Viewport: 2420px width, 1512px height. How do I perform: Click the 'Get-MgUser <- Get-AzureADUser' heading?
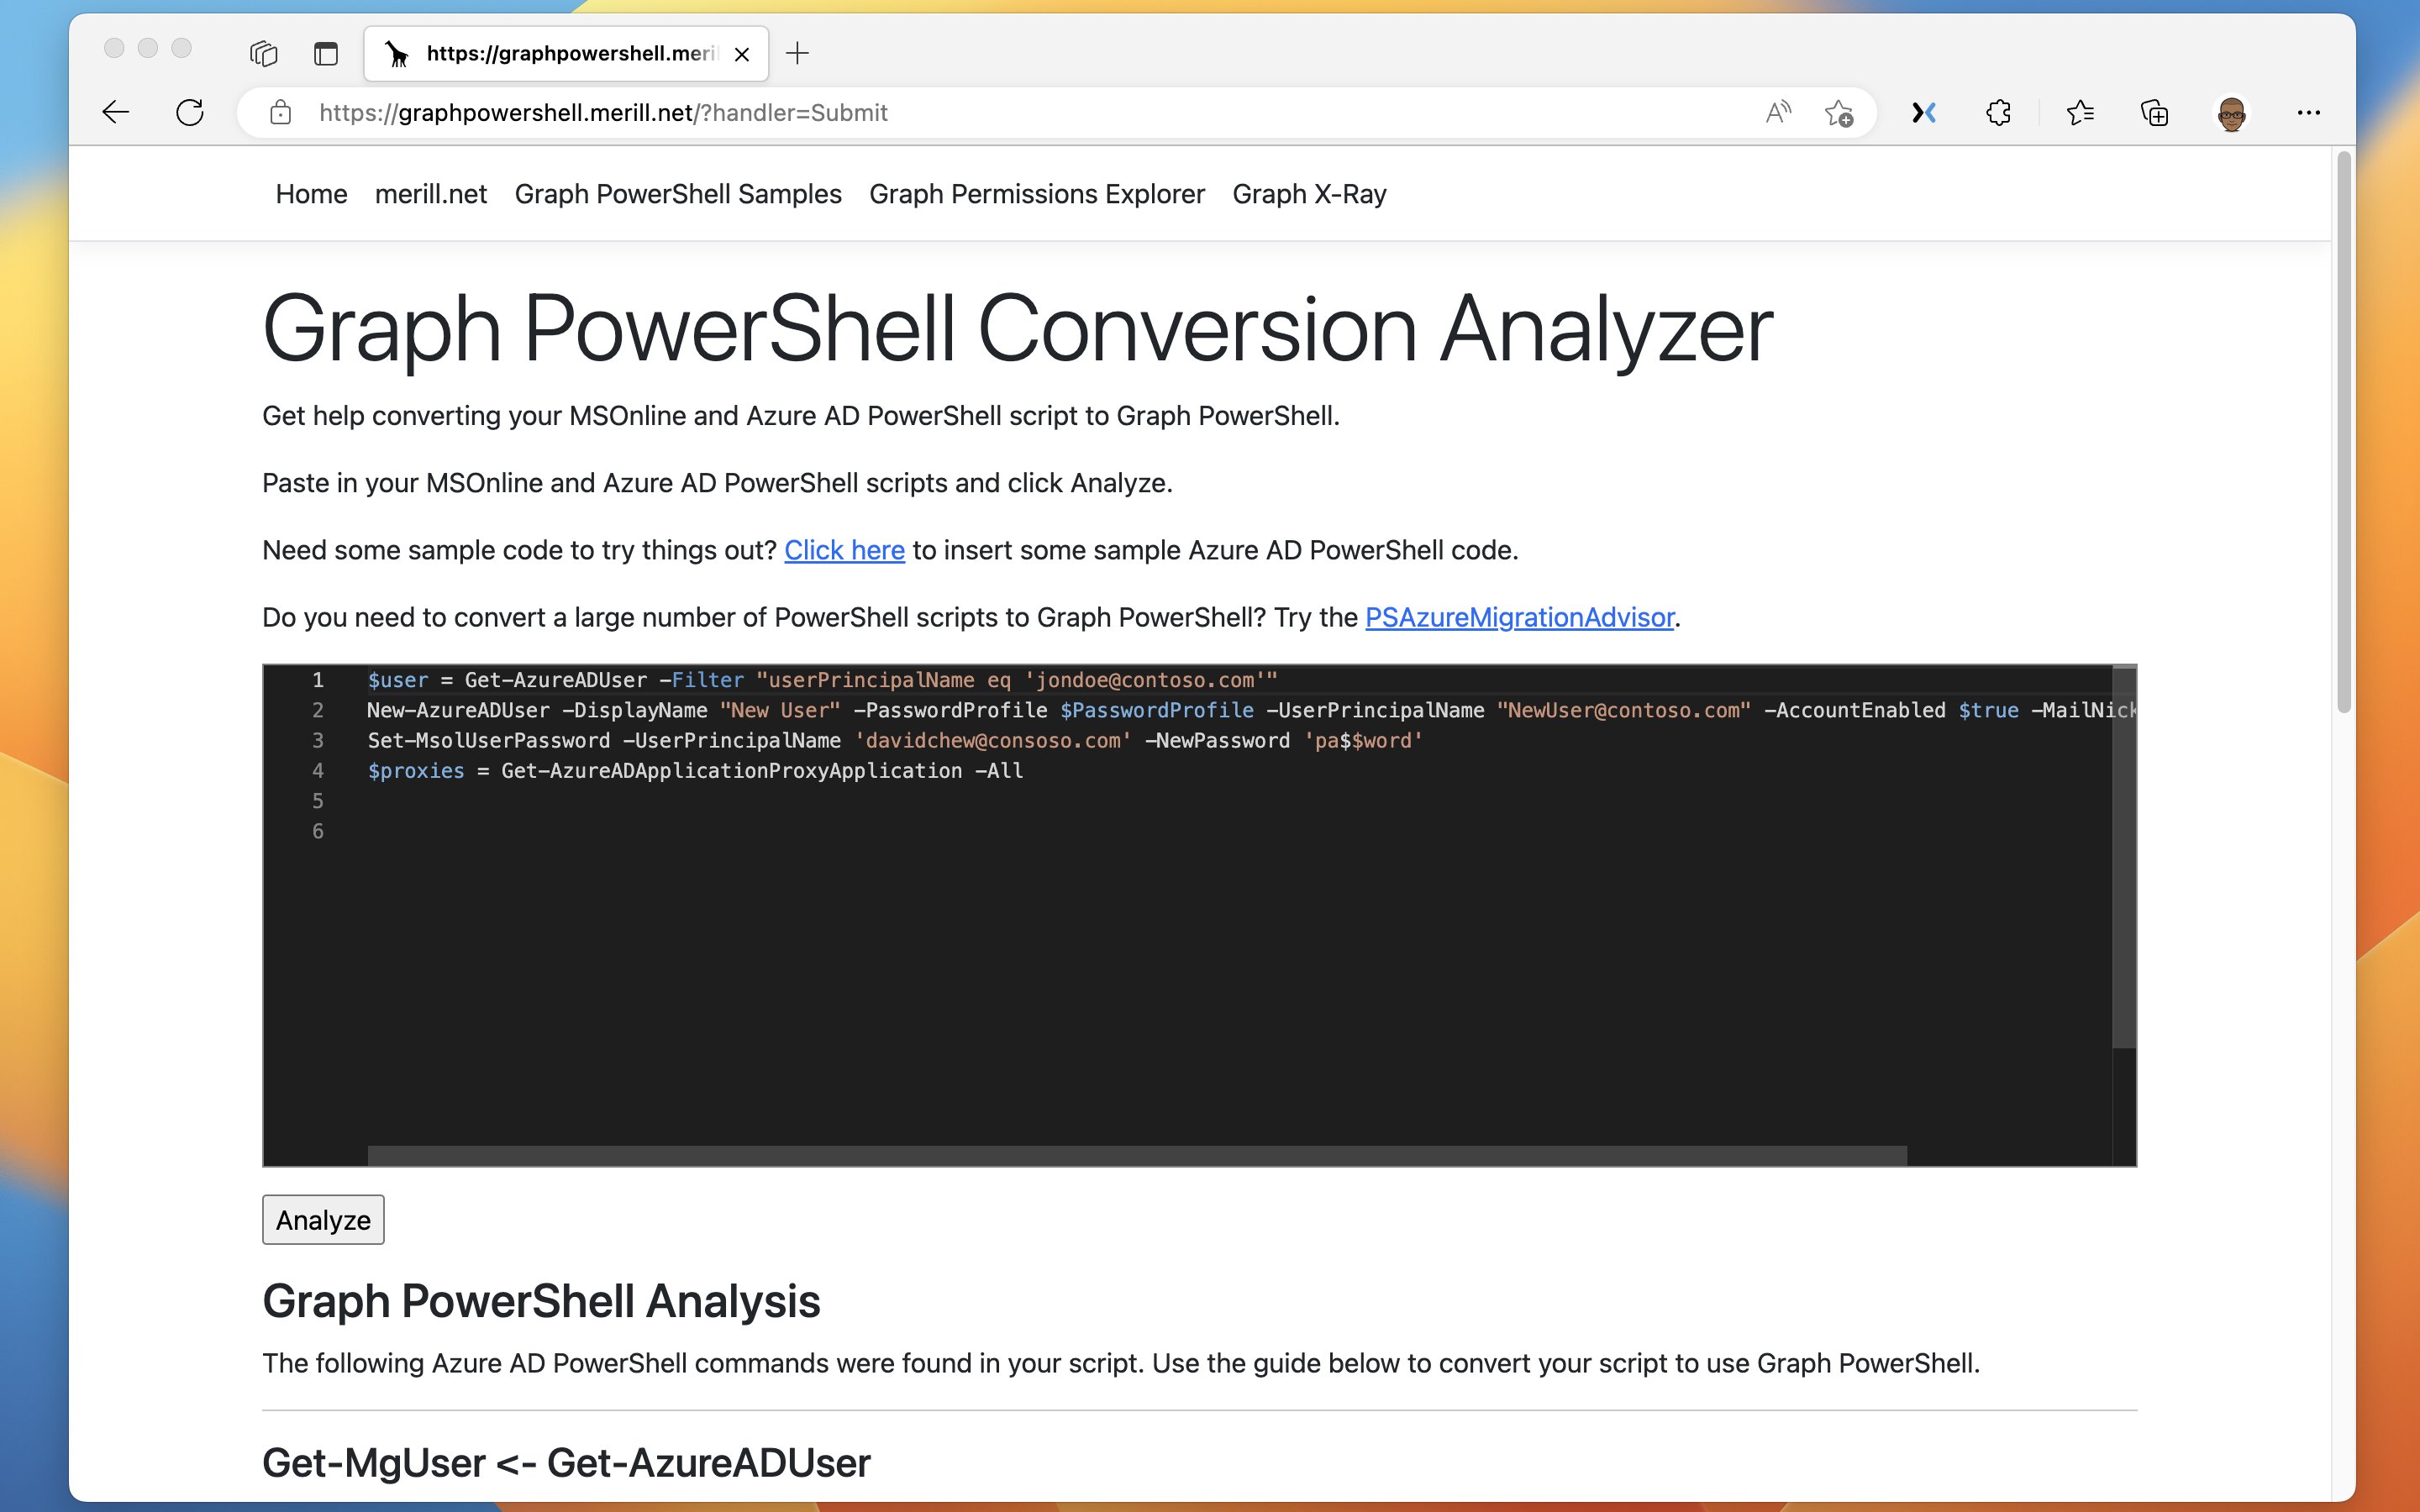(566, 1463)
